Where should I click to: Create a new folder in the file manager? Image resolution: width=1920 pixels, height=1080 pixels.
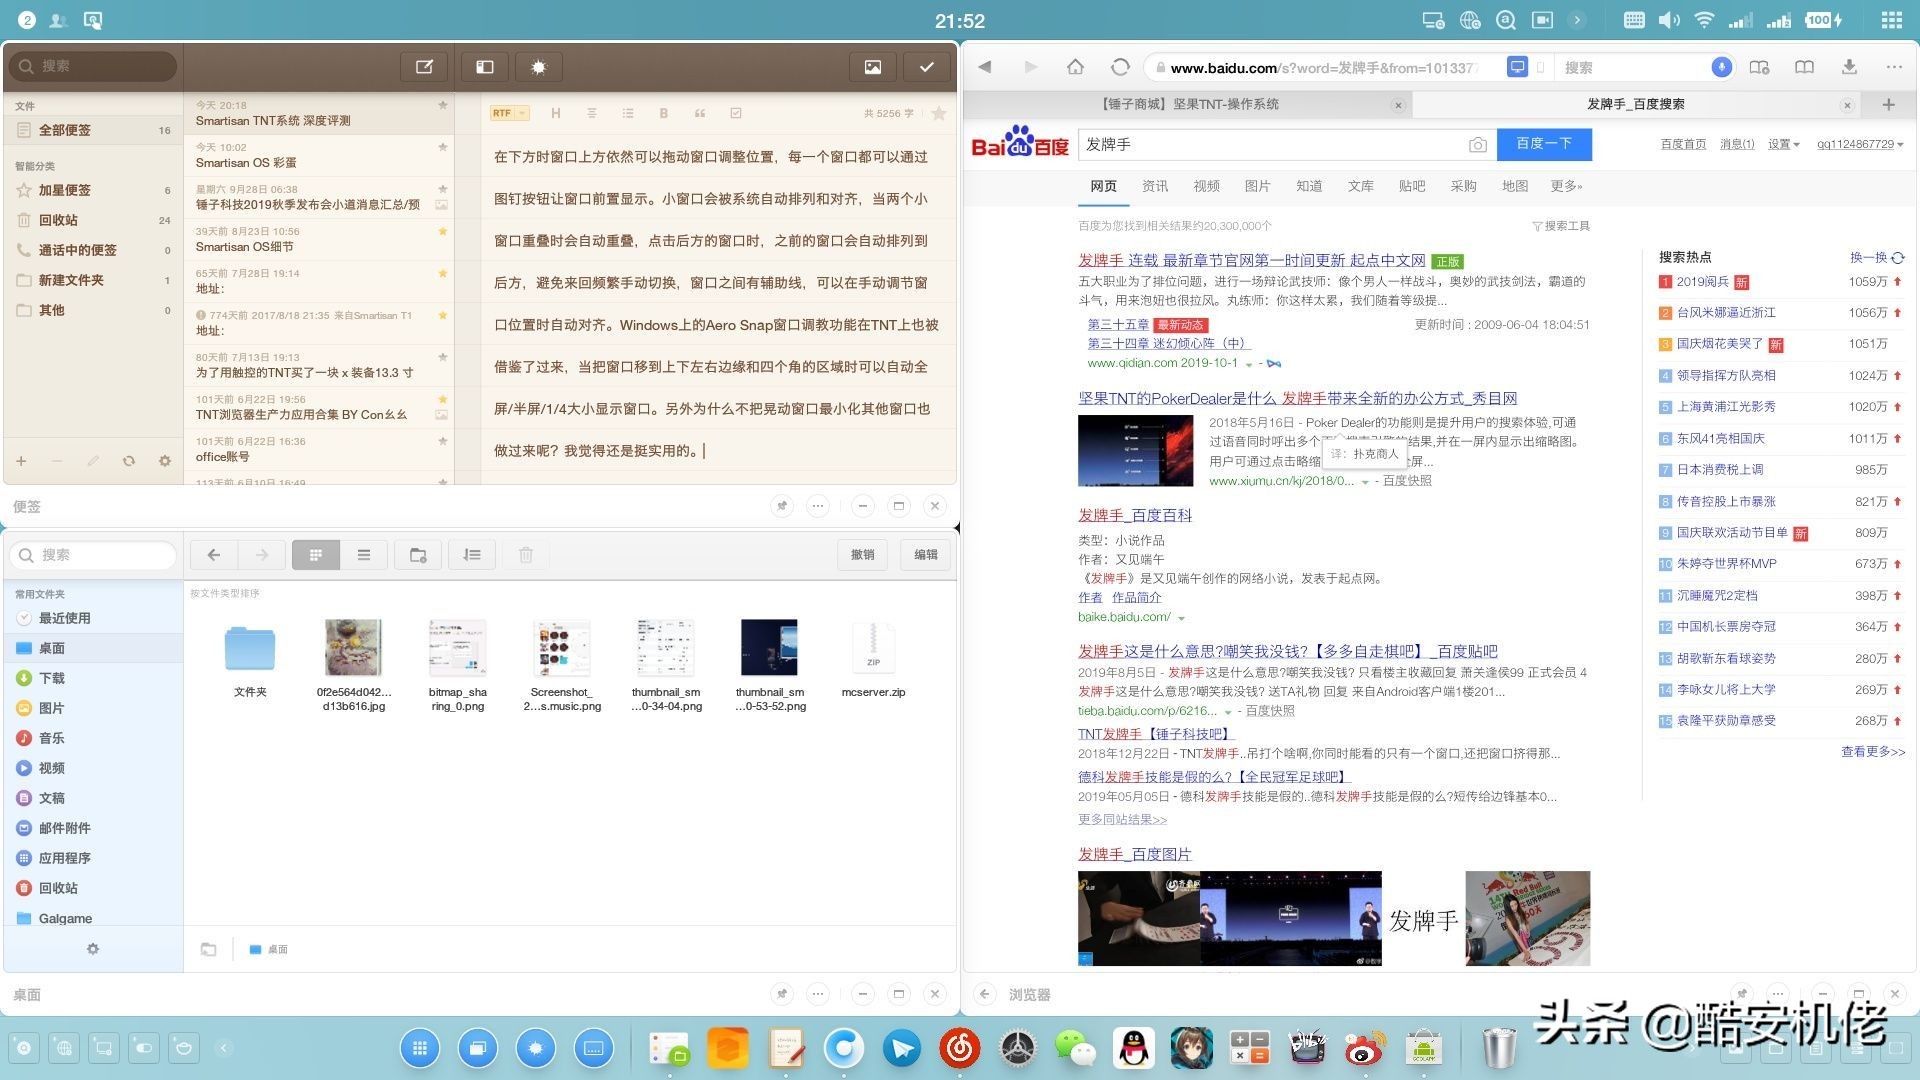tap(418, 554)
